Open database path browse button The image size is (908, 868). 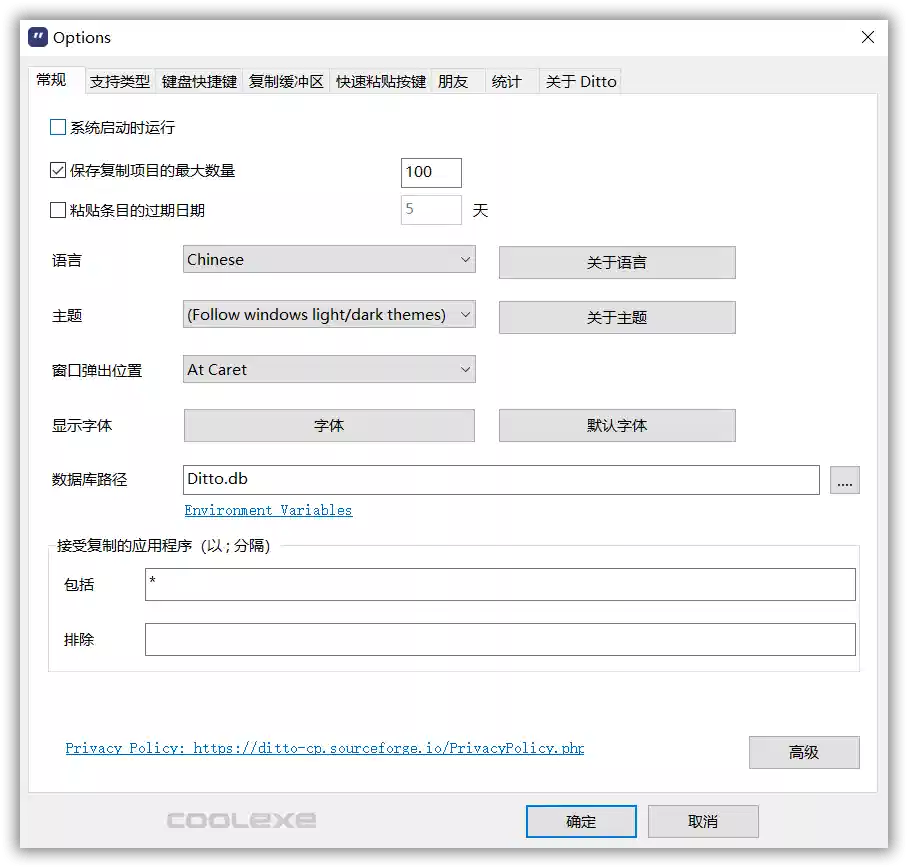click(845, 480)
